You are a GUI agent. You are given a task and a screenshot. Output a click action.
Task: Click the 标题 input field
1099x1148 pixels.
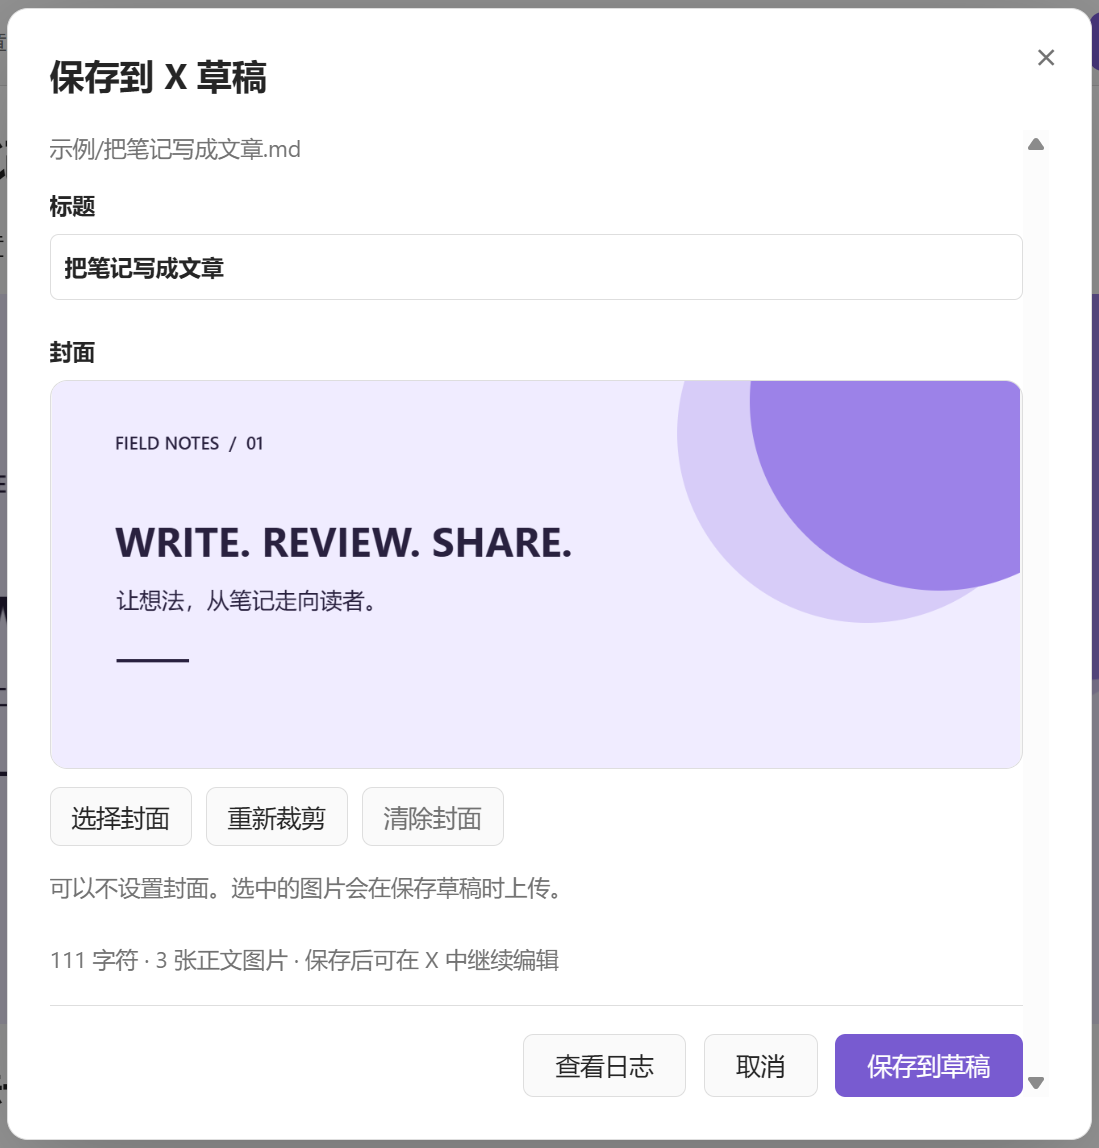click(x=536, y=267)
